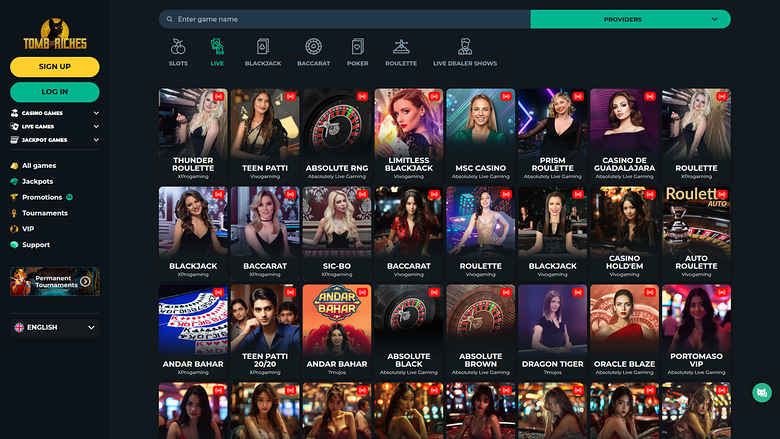Go to All games page
Screen dimensions: 780x439
click(x=39, y=166)
